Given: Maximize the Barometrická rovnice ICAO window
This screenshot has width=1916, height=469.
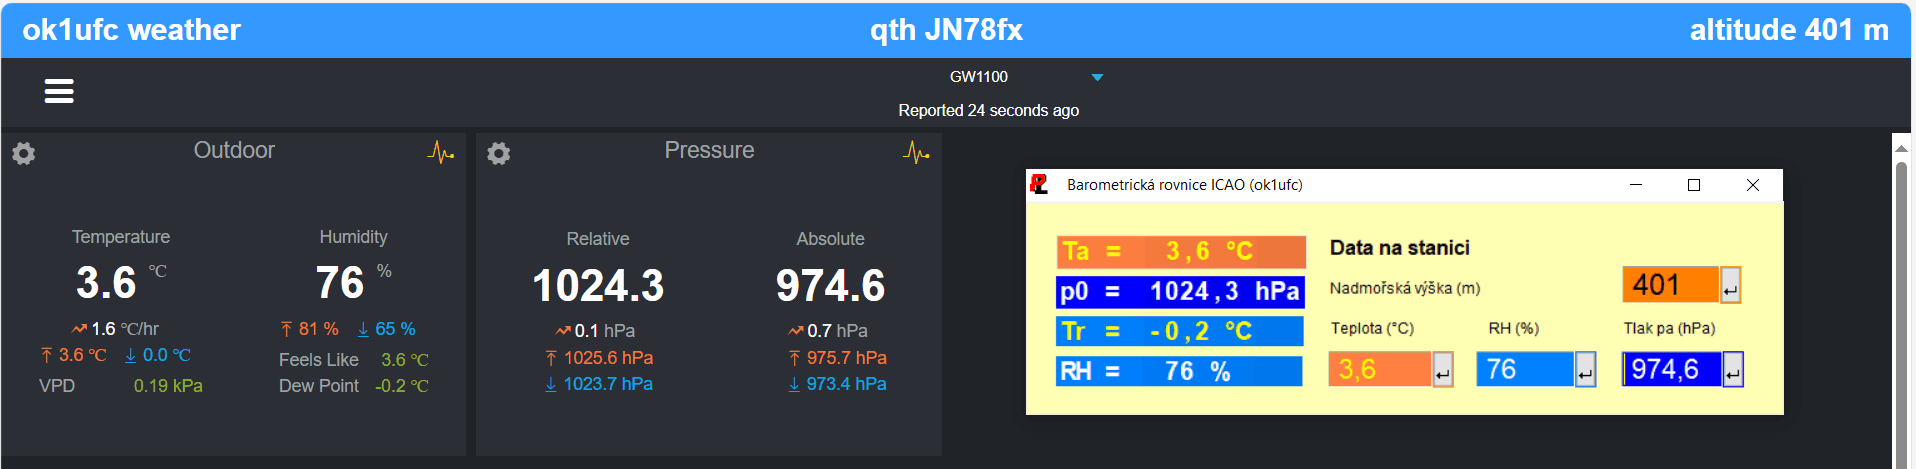Looking at the screenshot, I should click(1694, 185).
